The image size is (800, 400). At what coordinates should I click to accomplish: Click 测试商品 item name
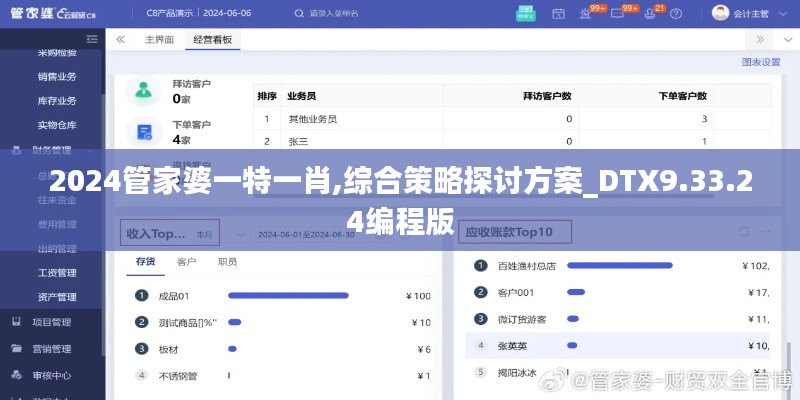[x=188, y=322]
